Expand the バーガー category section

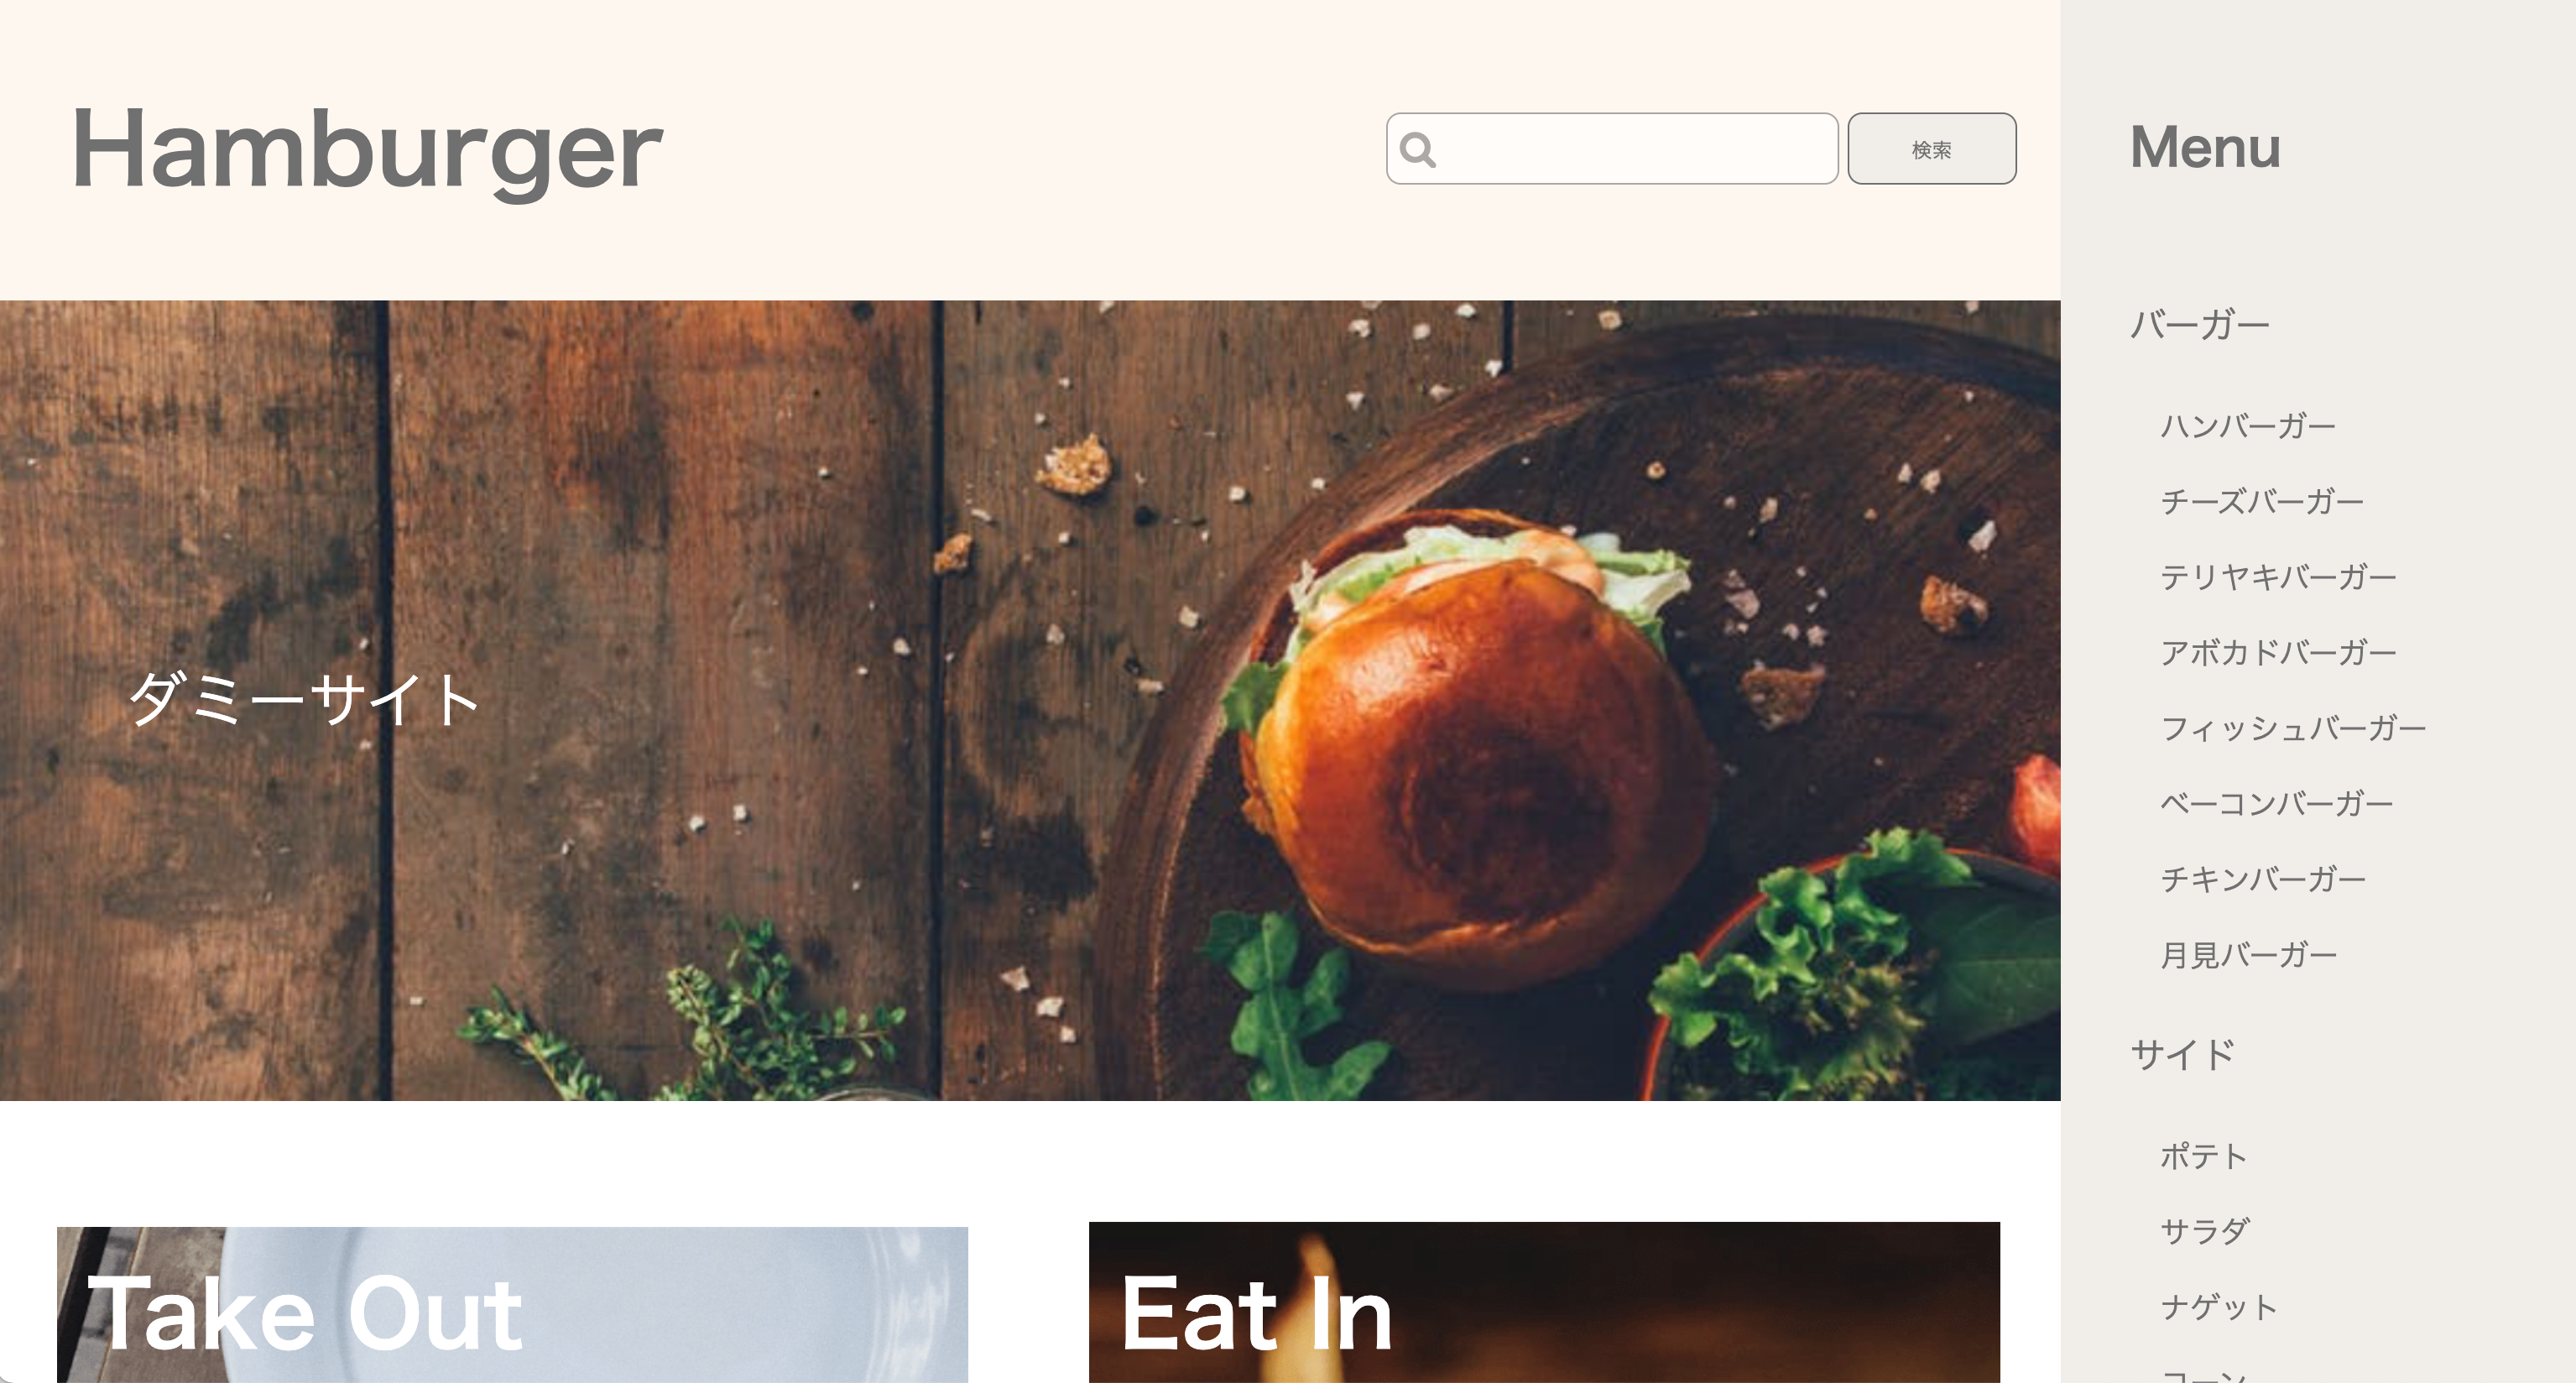click(2198, 324)
